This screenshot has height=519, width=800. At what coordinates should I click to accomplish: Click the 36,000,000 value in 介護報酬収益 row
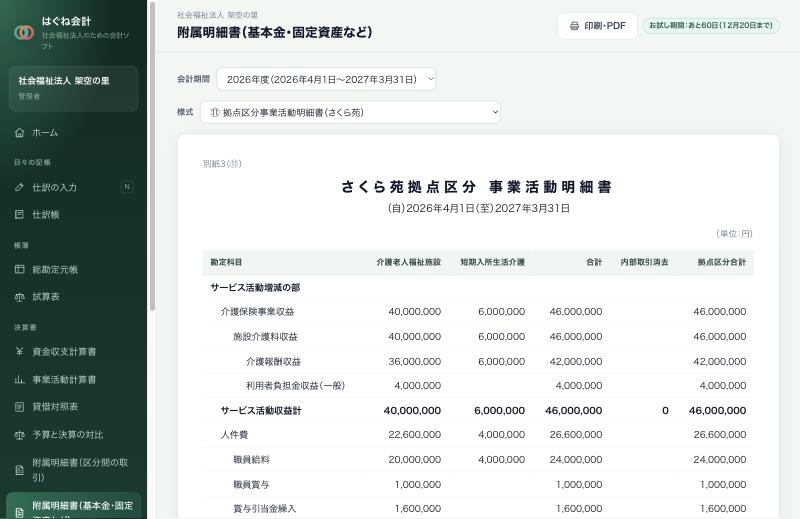tap(414, 361)
